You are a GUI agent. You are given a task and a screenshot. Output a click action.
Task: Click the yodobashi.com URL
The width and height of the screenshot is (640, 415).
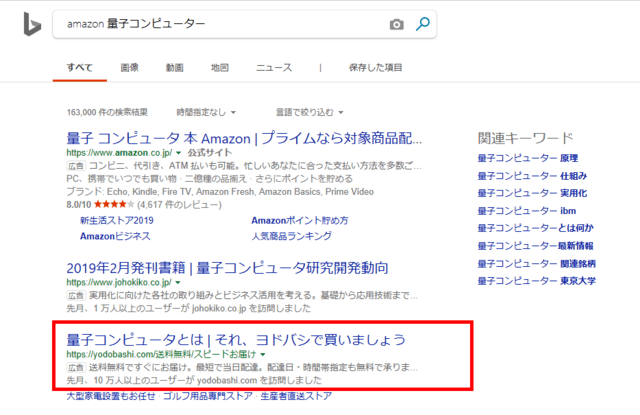coord(162,354)
